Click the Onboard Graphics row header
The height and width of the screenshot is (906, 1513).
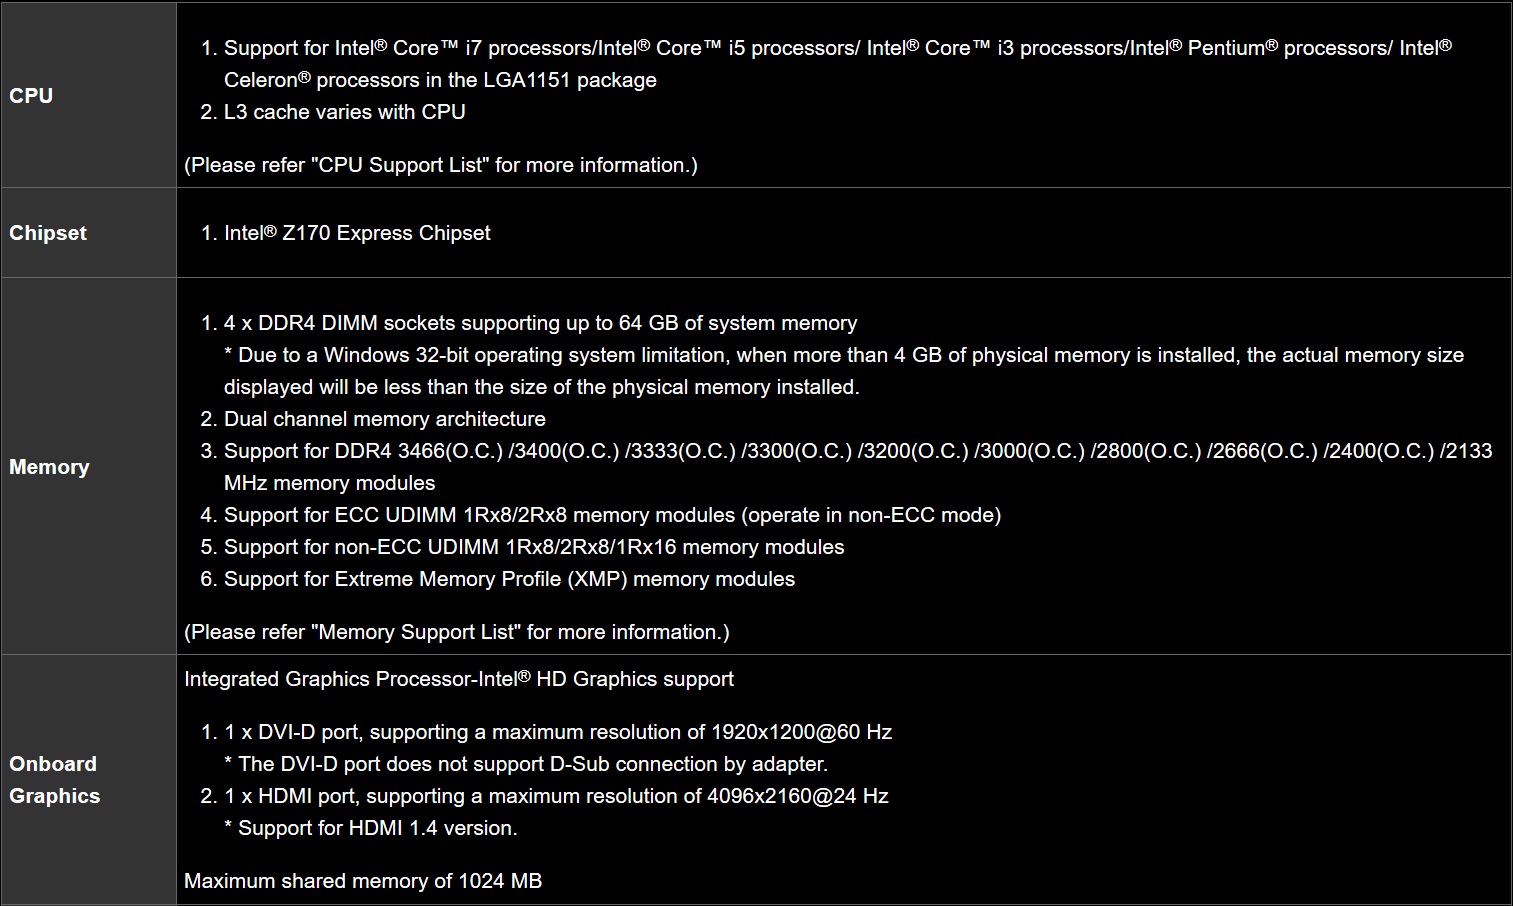[55, 780]
